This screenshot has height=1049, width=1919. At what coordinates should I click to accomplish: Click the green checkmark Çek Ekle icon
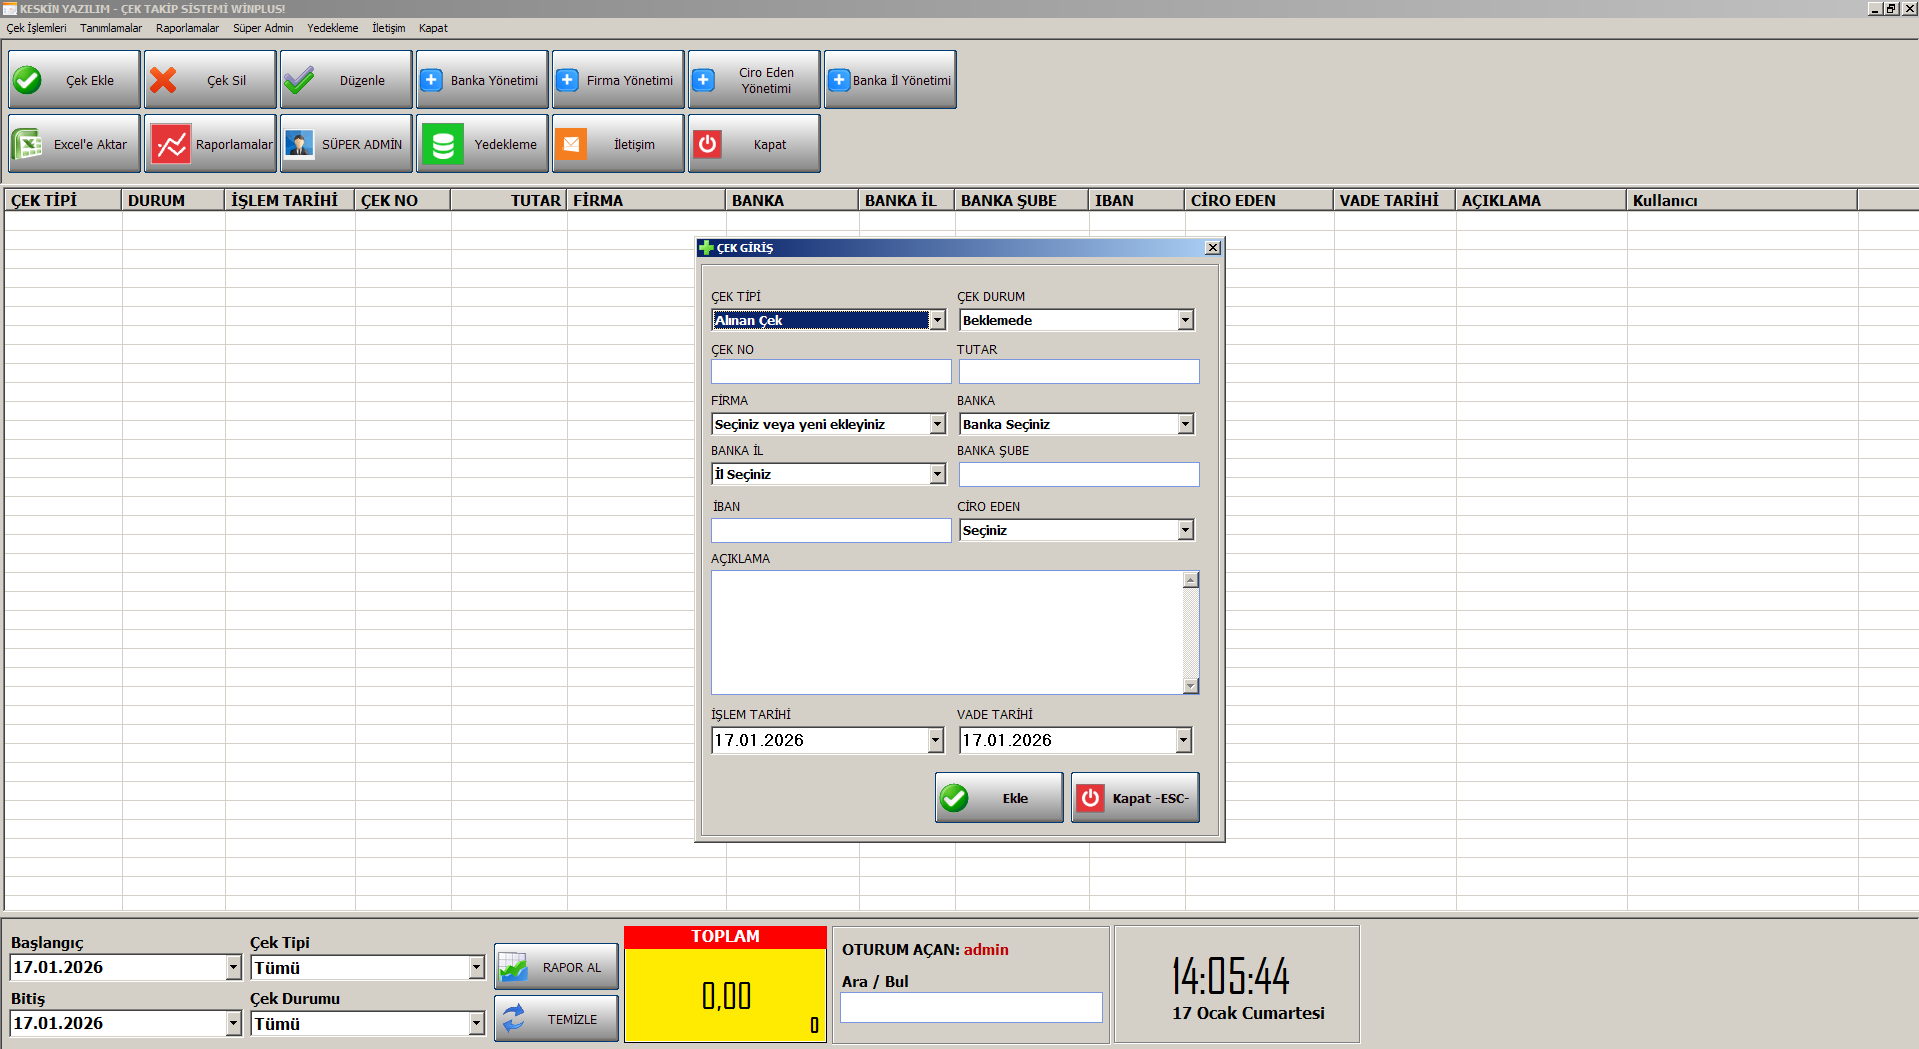28,80
